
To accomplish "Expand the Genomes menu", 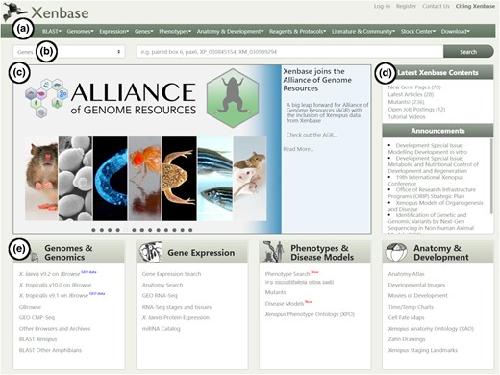I will pos(80,31).
